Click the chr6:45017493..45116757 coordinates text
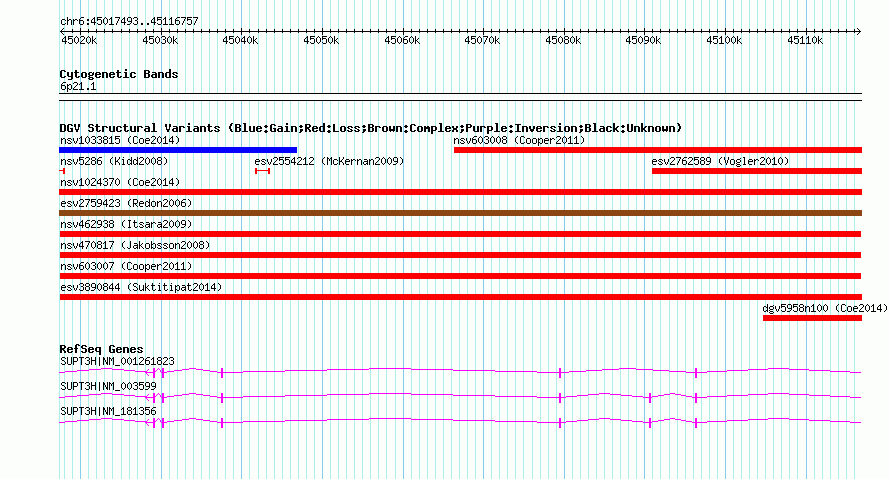This screenshot has height=479, width=890. 129,21
